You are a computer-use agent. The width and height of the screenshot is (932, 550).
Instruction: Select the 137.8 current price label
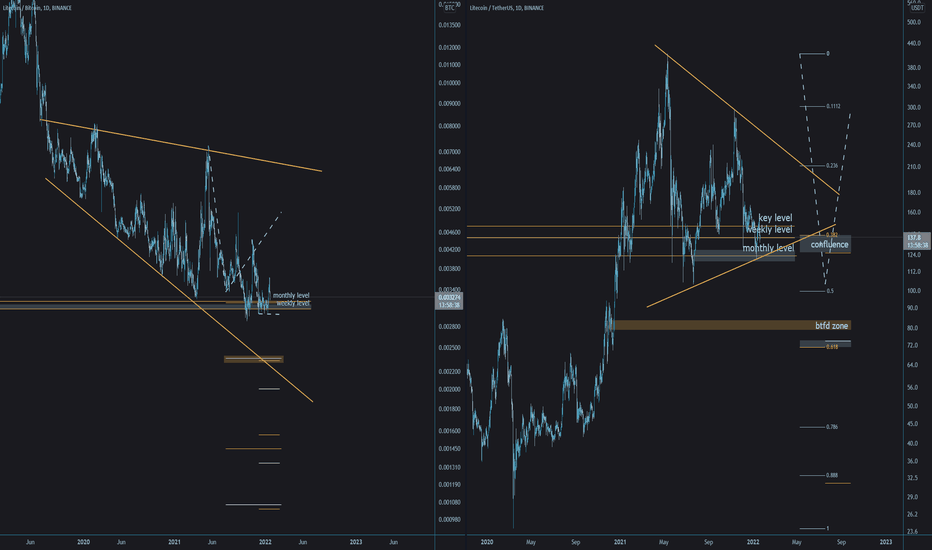(x=918, y=241)
